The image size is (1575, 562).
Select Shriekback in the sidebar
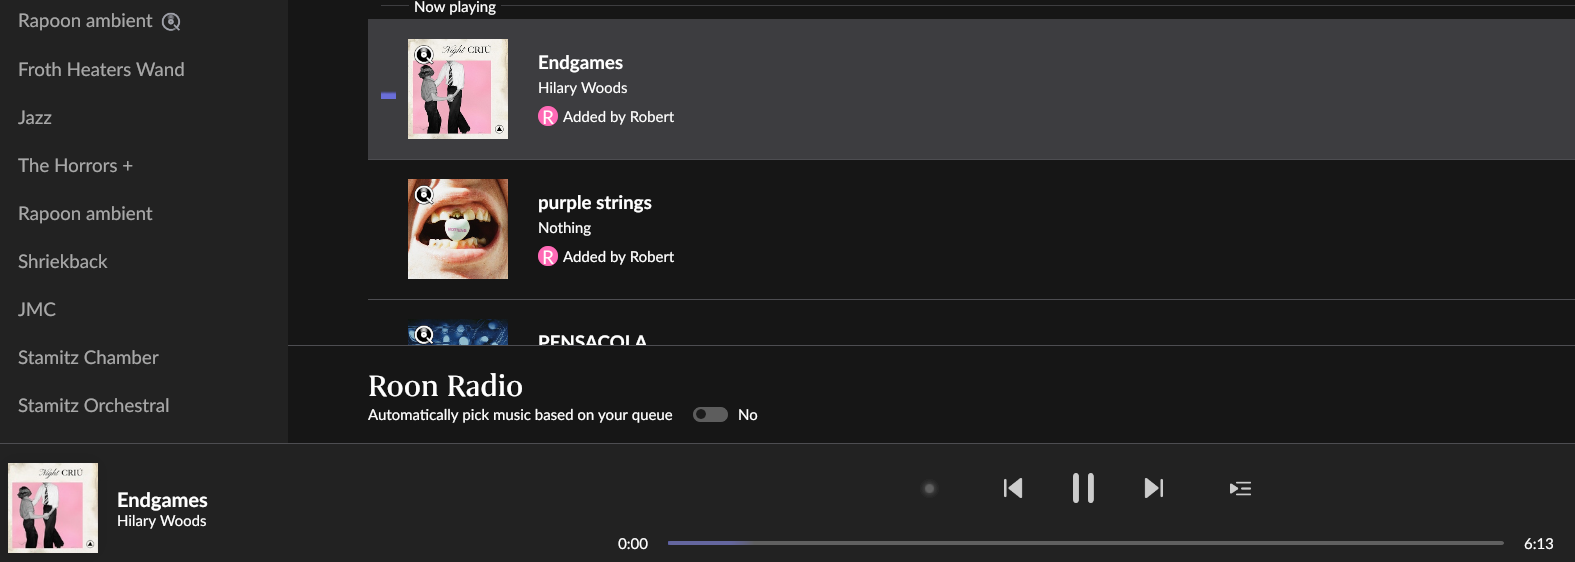pyautogui.click(x=62, y=261)
